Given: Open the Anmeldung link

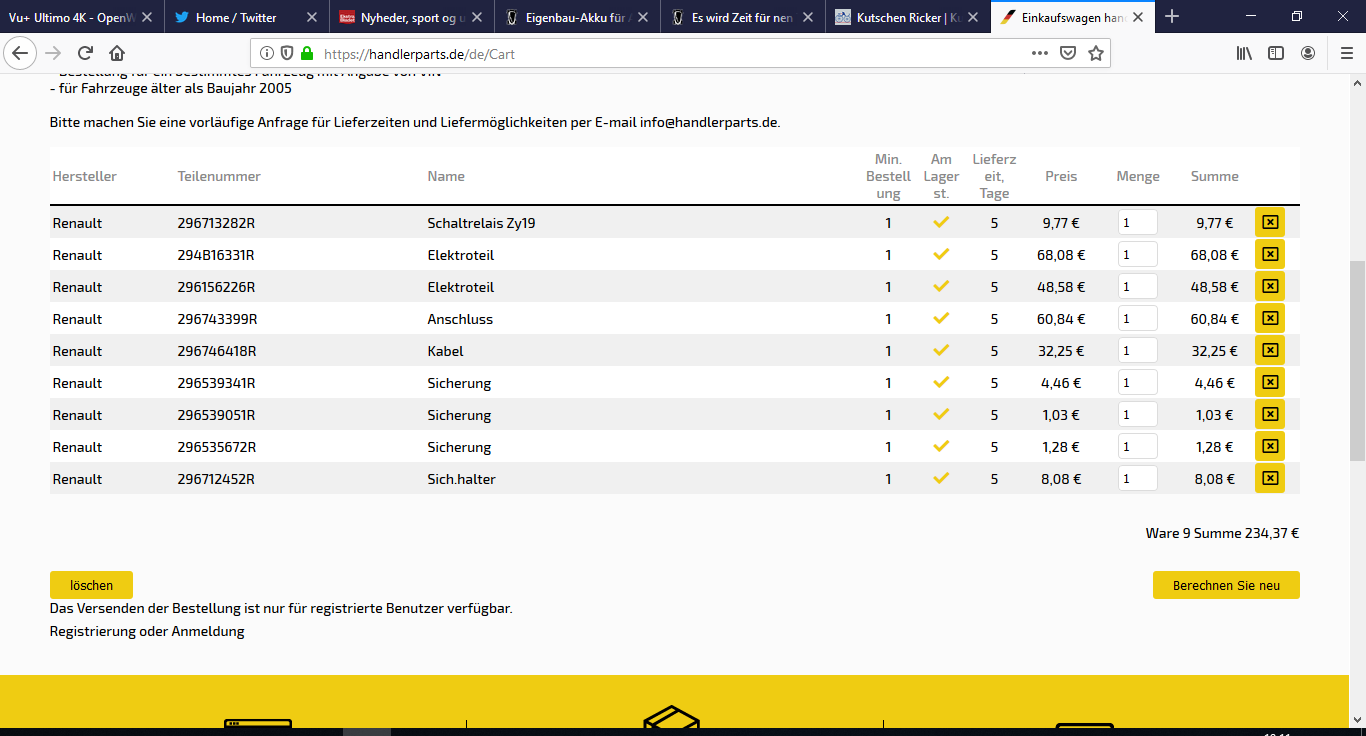Looking at the screenshot, I should pyautogui.click(x=208, y=631).
